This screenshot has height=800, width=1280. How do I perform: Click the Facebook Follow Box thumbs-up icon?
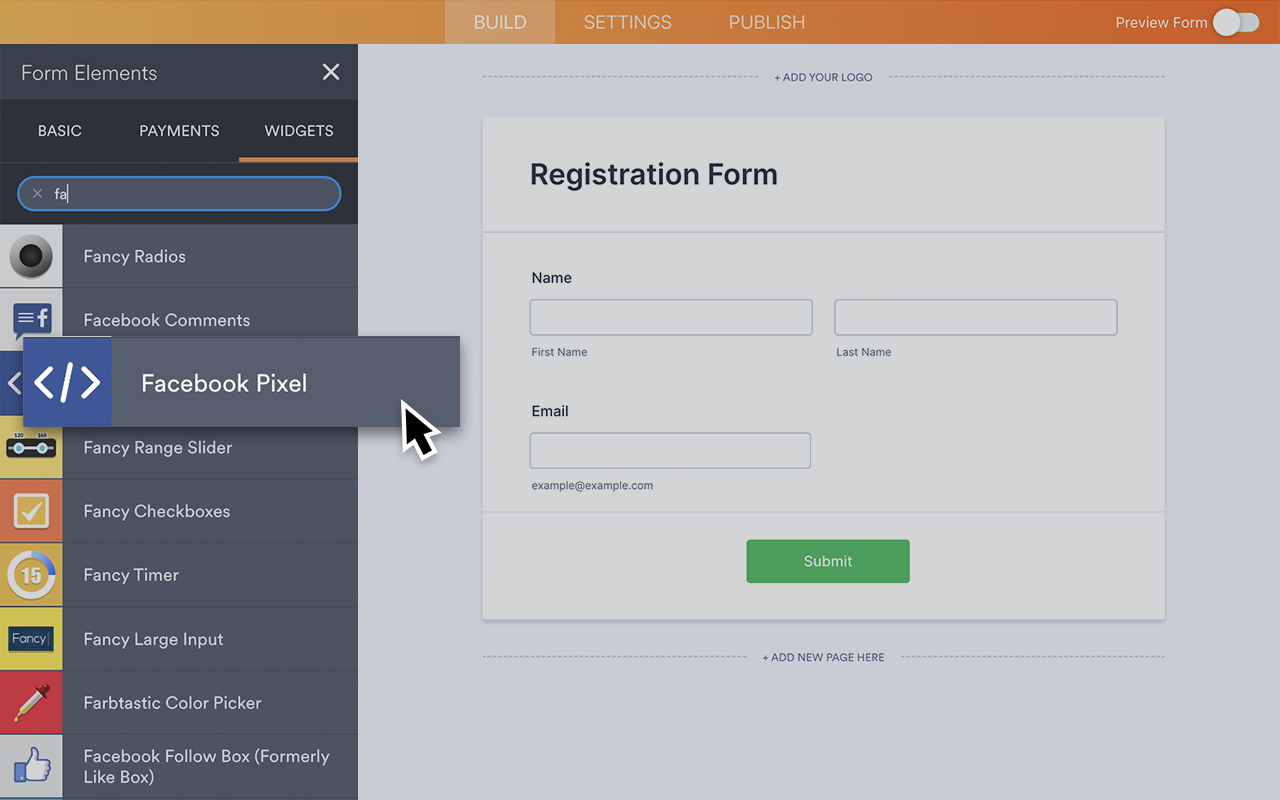coord(31,764)
